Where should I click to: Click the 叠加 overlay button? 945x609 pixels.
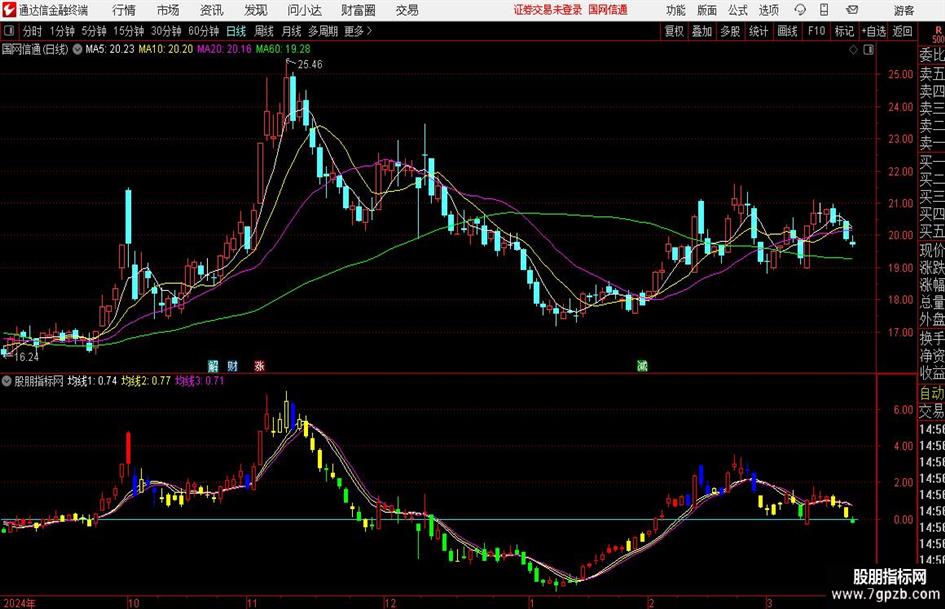pyautogui.click(x=702, y=31)
